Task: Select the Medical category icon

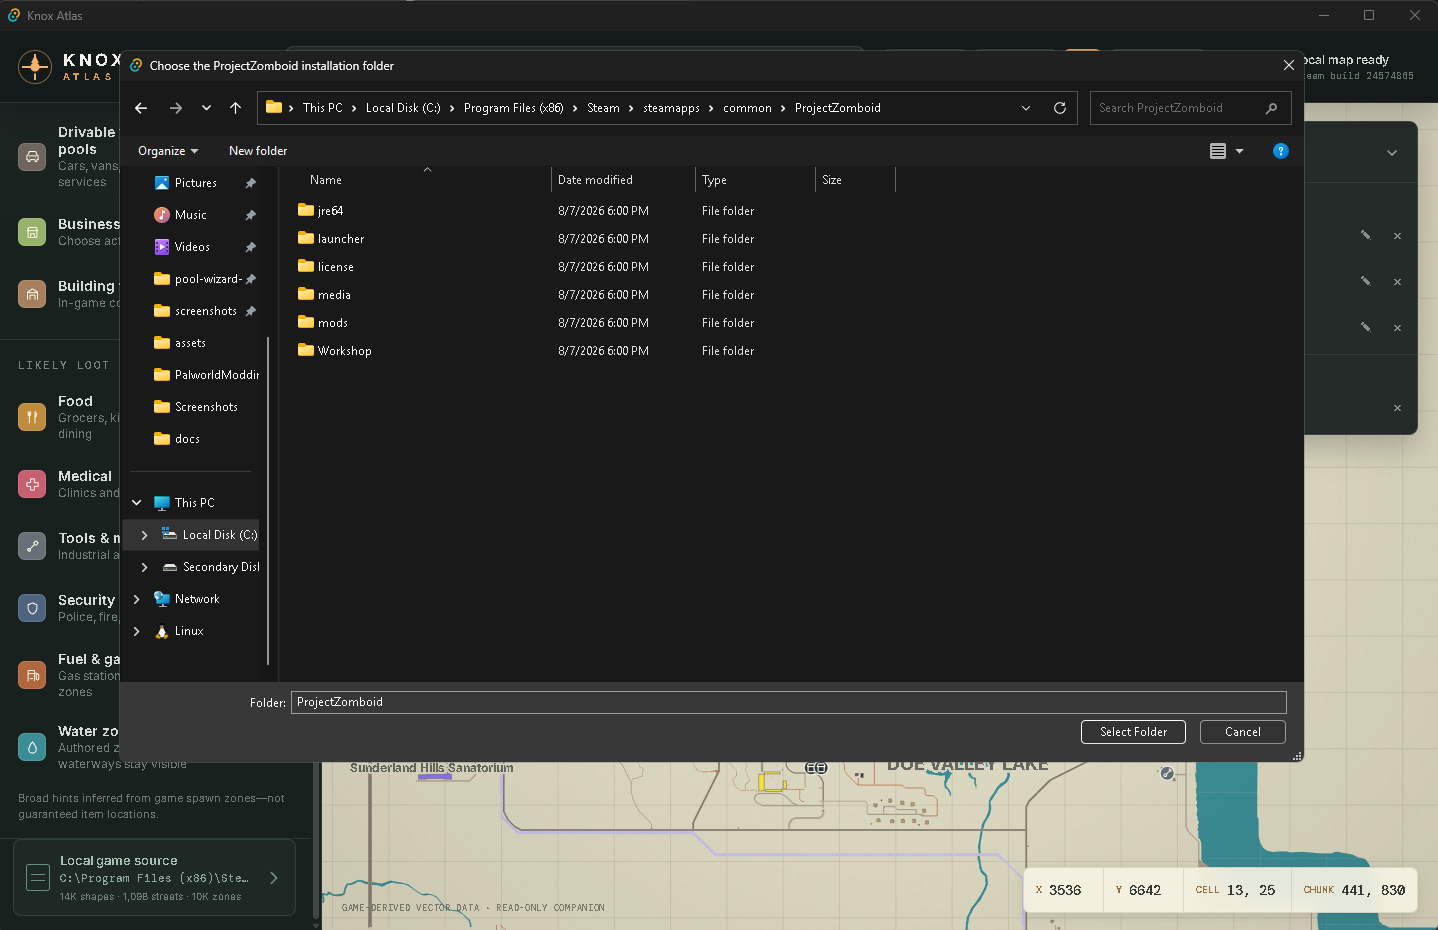Action: (x=32, y=484)
